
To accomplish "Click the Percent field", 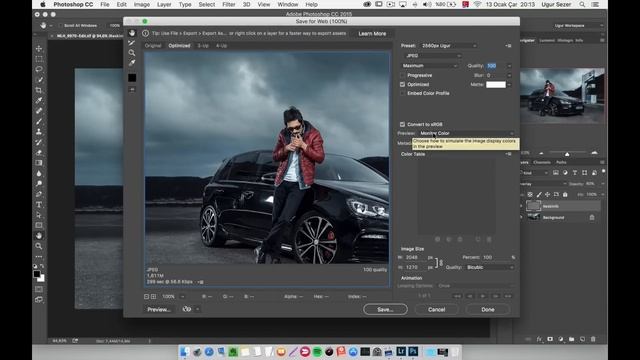I will [x=496, y=258].
